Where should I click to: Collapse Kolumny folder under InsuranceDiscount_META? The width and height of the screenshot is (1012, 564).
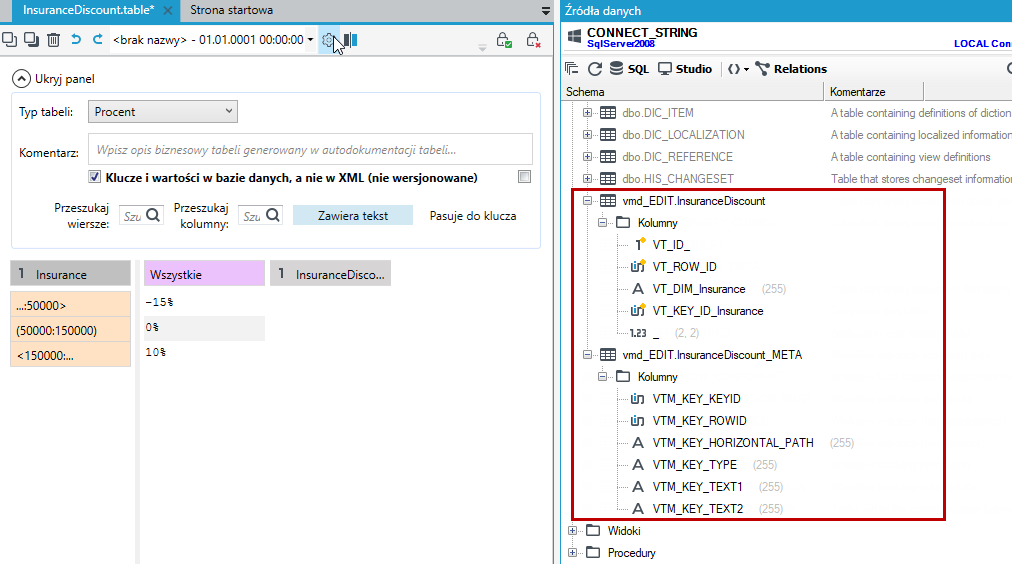click(602, 377)
